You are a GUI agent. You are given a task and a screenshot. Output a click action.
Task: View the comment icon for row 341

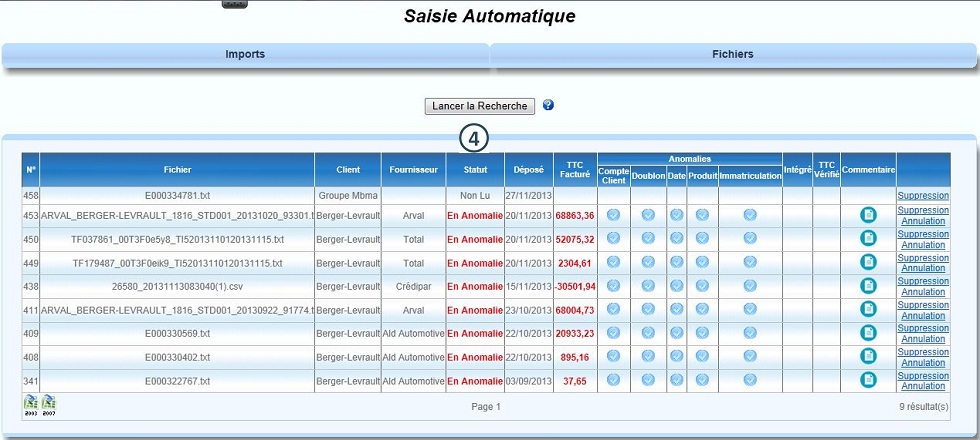pos(868,380)
